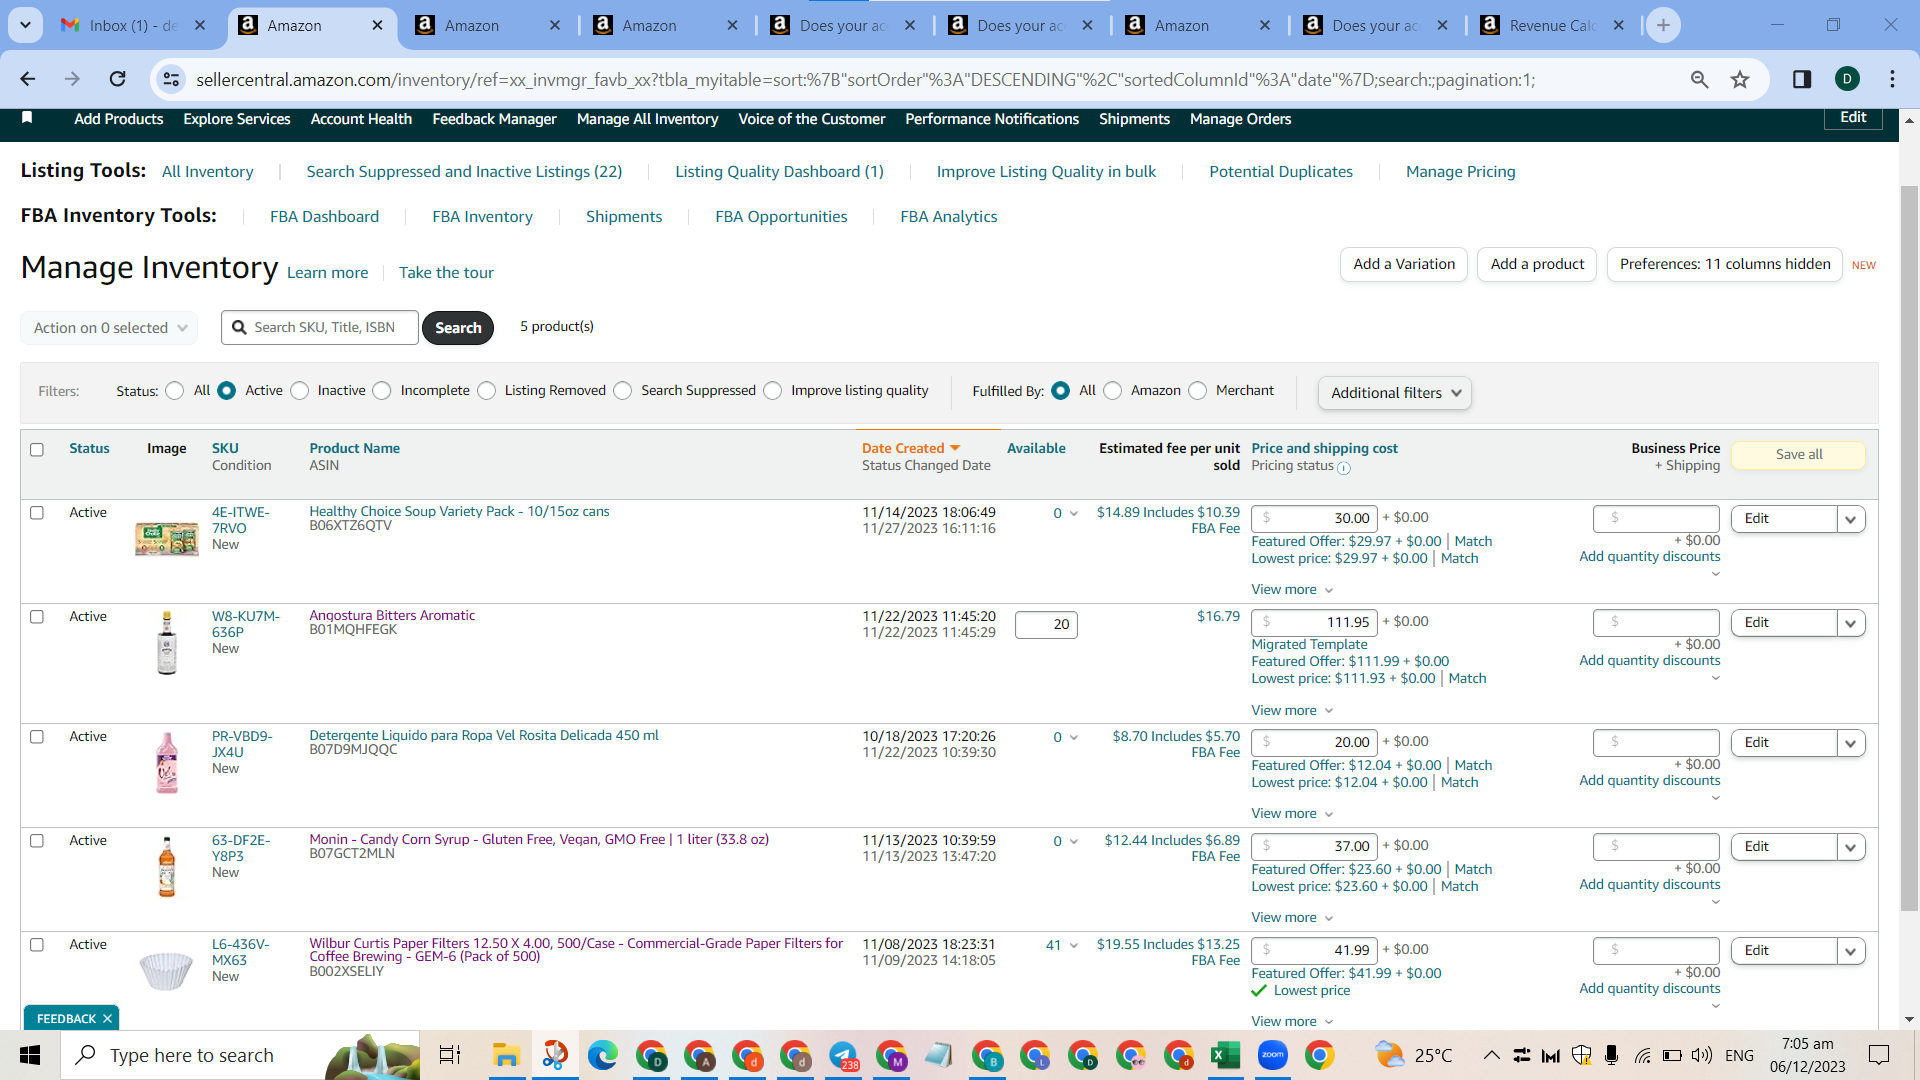Screen dimensions: 1920x1080
Task: Open Edit dropdown arrow for Angostura Bitters
Action: click(x=1851, y=623)
